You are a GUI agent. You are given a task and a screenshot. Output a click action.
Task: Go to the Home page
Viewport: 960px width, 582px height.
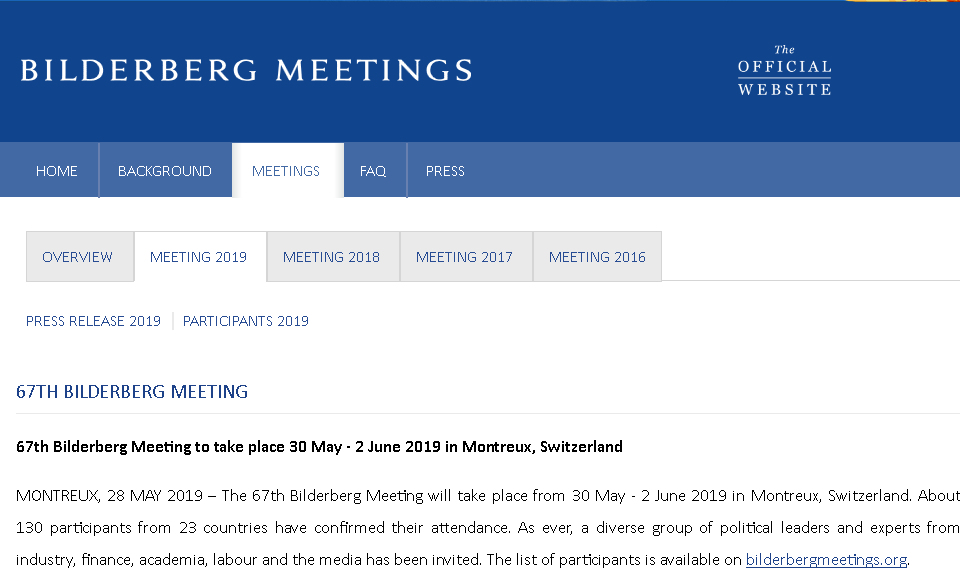tap(57, 171)
